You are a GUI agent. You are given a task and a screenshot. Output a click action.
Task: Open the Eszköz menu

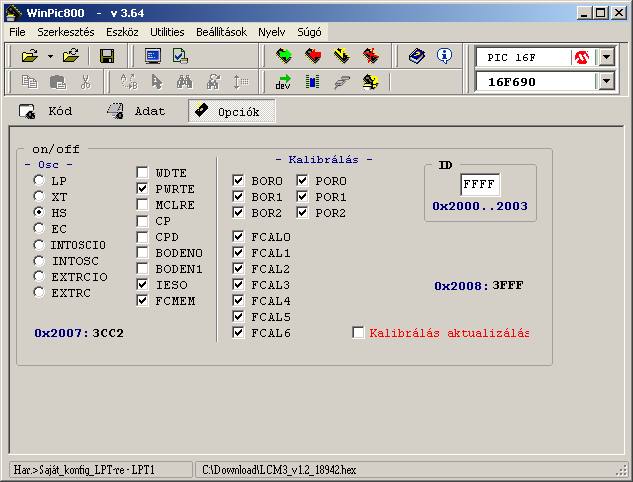(x=122, y=32)
